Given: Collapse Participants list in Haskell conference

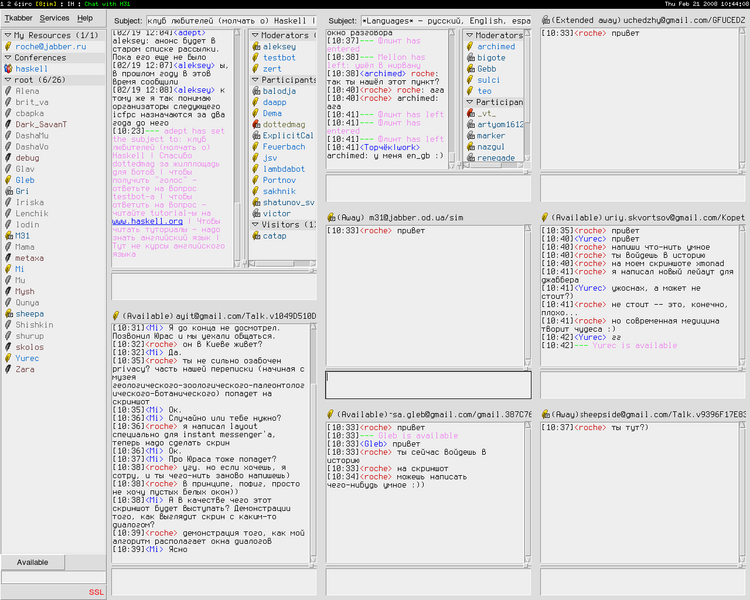Looking at the screenshot, I should coord(255,80).
